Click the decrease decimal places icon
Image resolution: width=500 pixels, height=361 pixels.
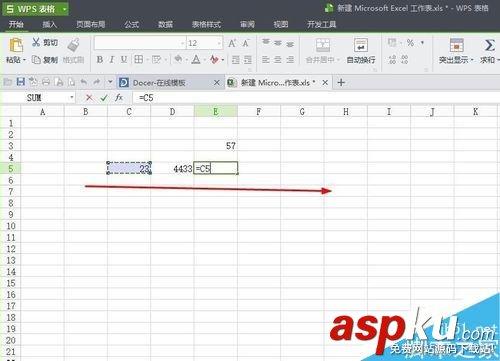(404, 60)
